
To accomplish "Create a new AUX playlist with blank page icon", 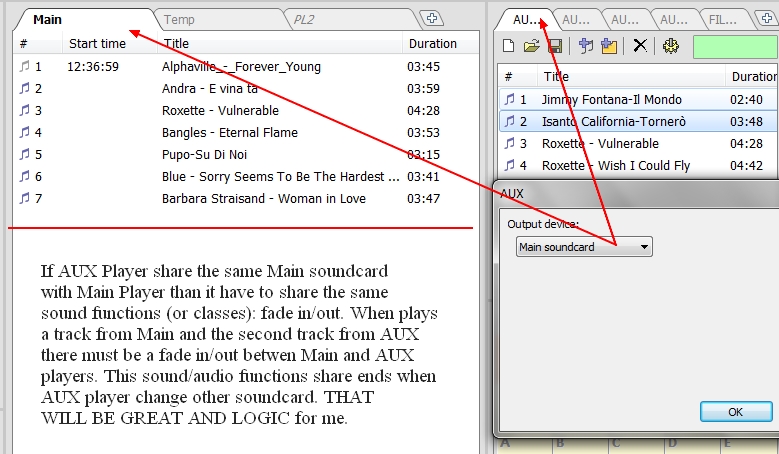I will [508, 46].
